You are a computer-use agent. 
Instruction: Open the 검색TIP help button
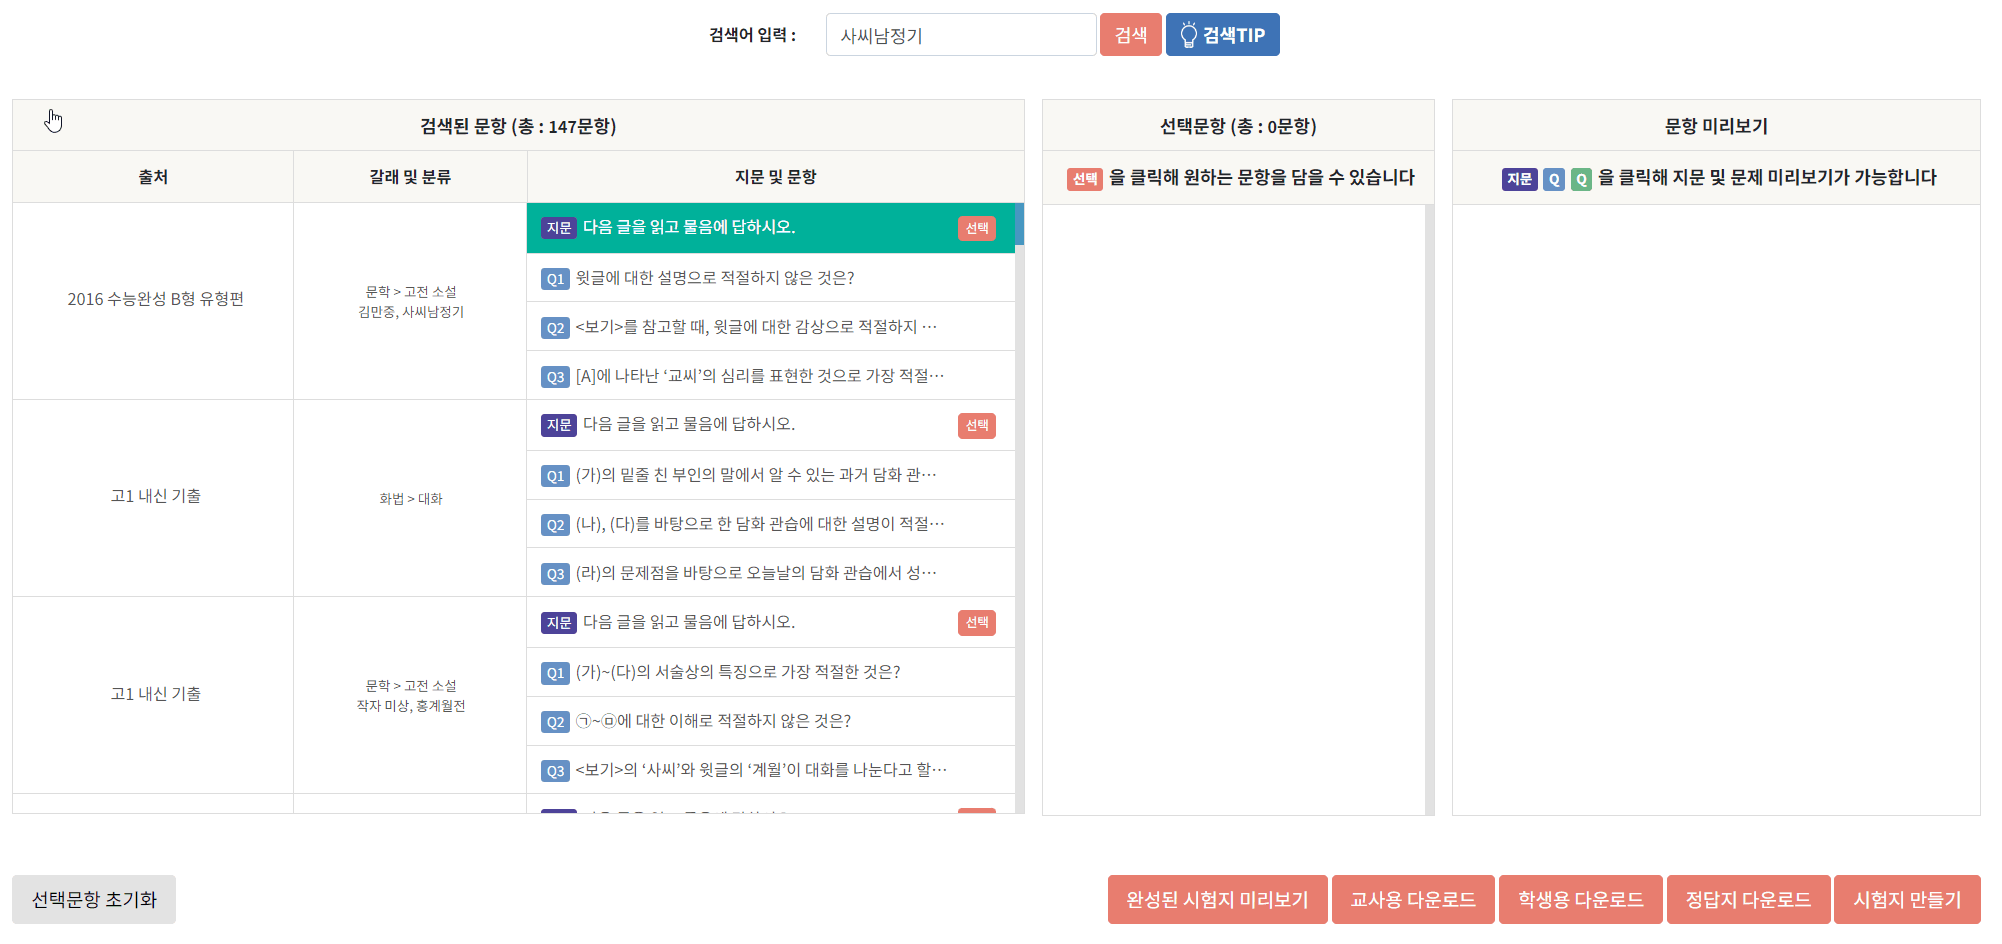tap(1222, 35)
